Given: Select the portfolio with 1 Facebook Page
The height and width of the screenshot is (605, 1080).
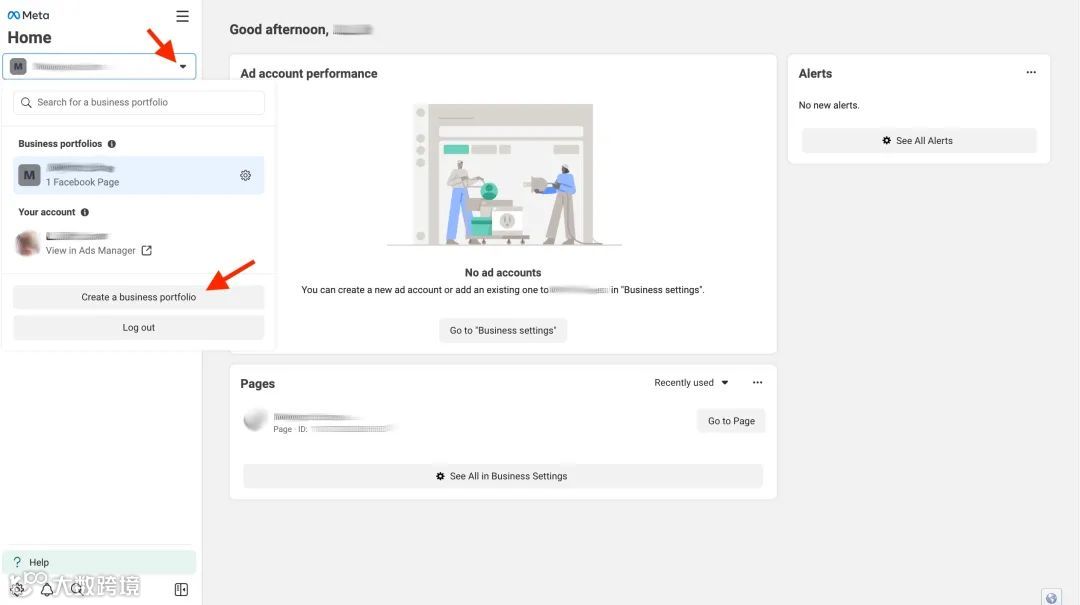Looking at the screenshot, I should click(138, 176).
